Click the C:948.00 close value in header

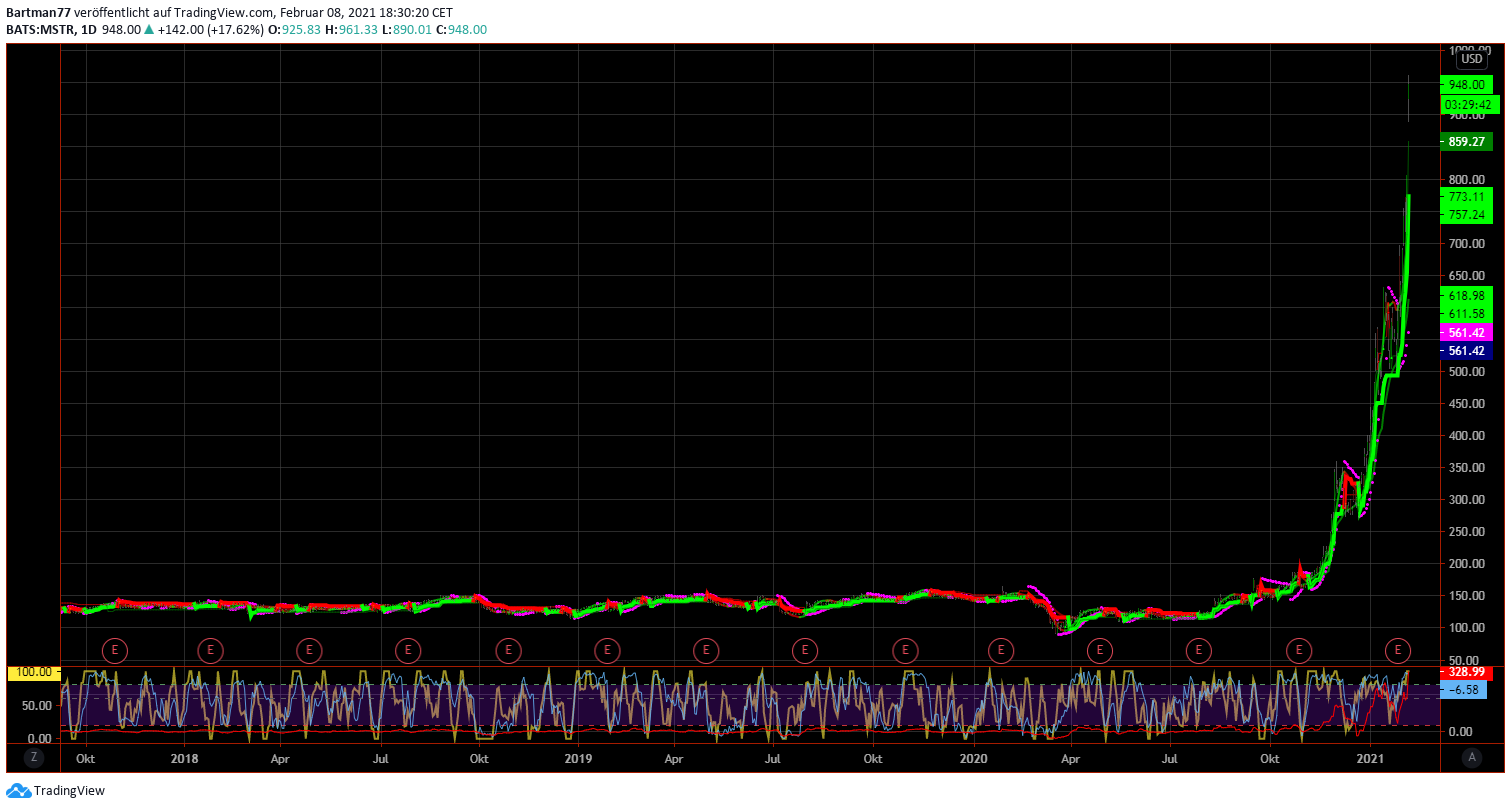point(462,30)
